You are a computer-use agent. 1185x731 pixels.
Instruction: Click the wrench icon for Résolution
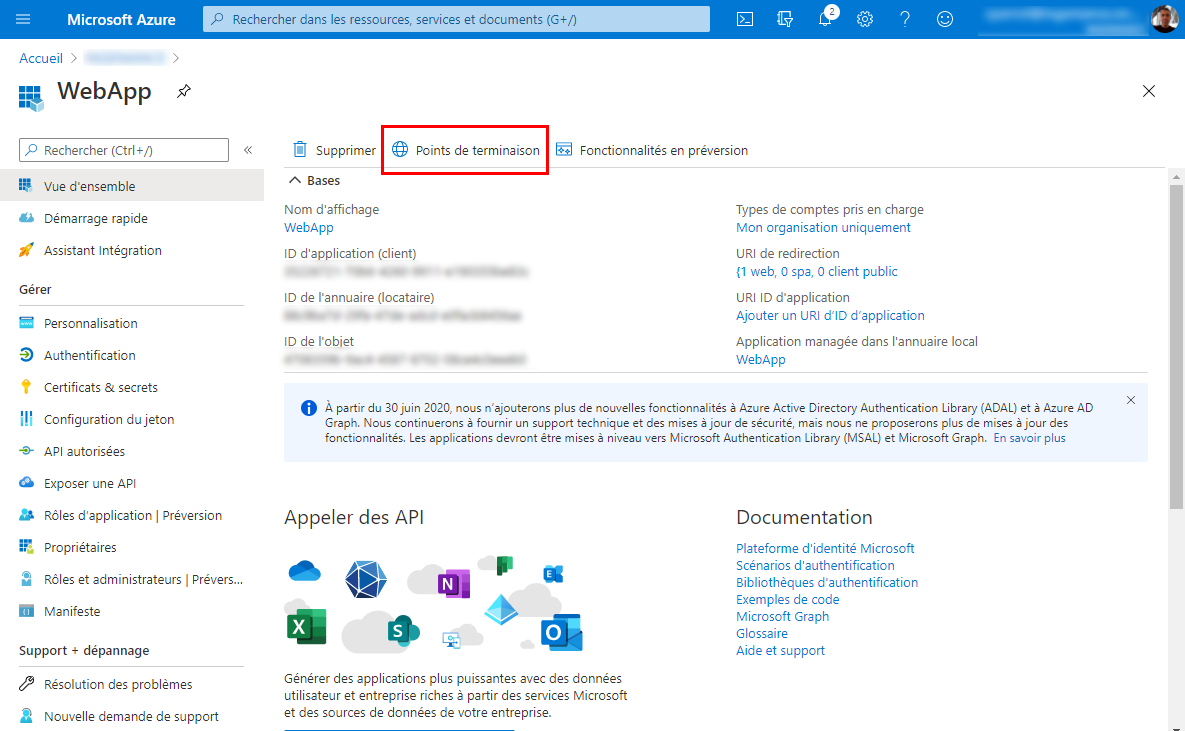pyautogui.click(x=26, y=683)
